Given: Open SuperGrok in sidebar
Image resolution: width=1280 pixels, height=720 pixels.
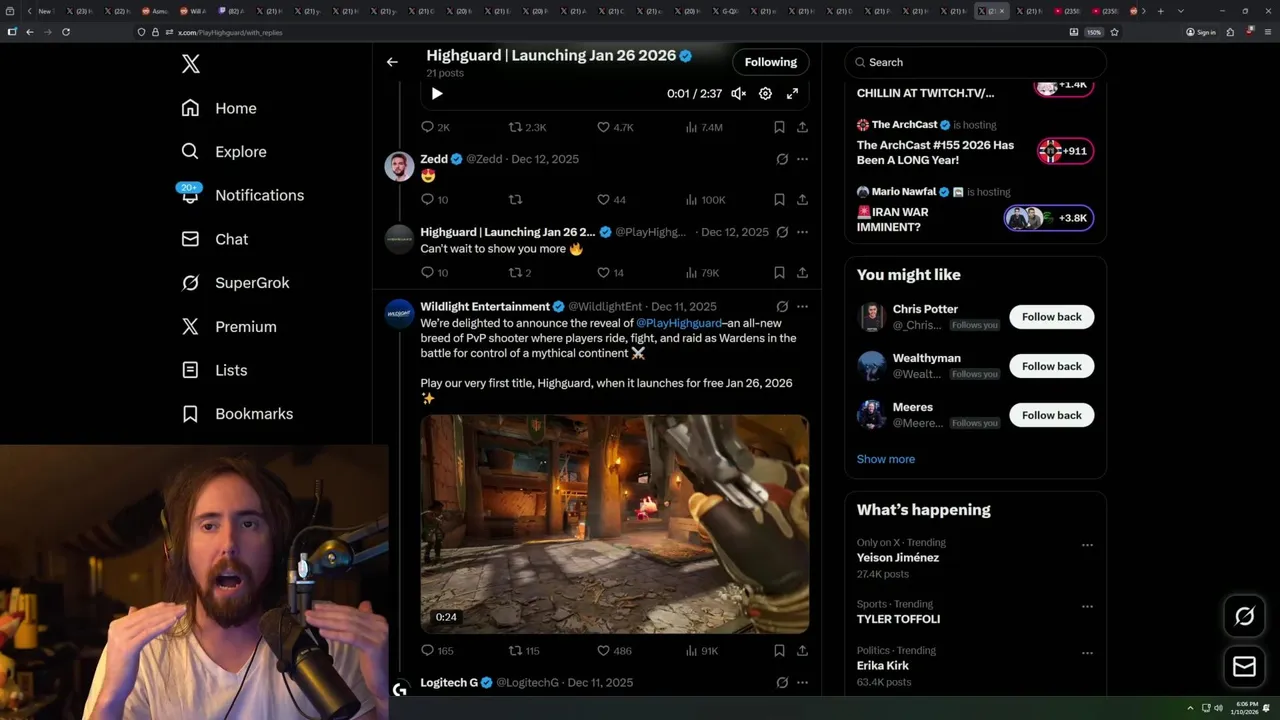Looking at the screenshot, I should pos(235,283).
